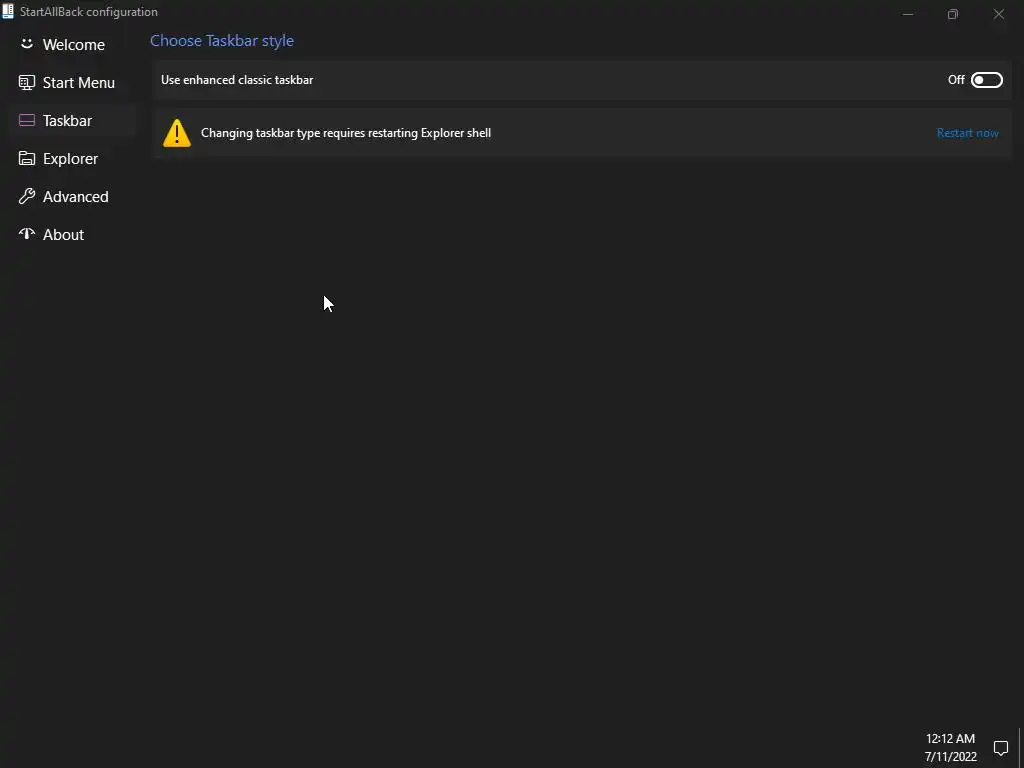
Task: Click the Explorer folder icon
Action: tap(27, 158)
